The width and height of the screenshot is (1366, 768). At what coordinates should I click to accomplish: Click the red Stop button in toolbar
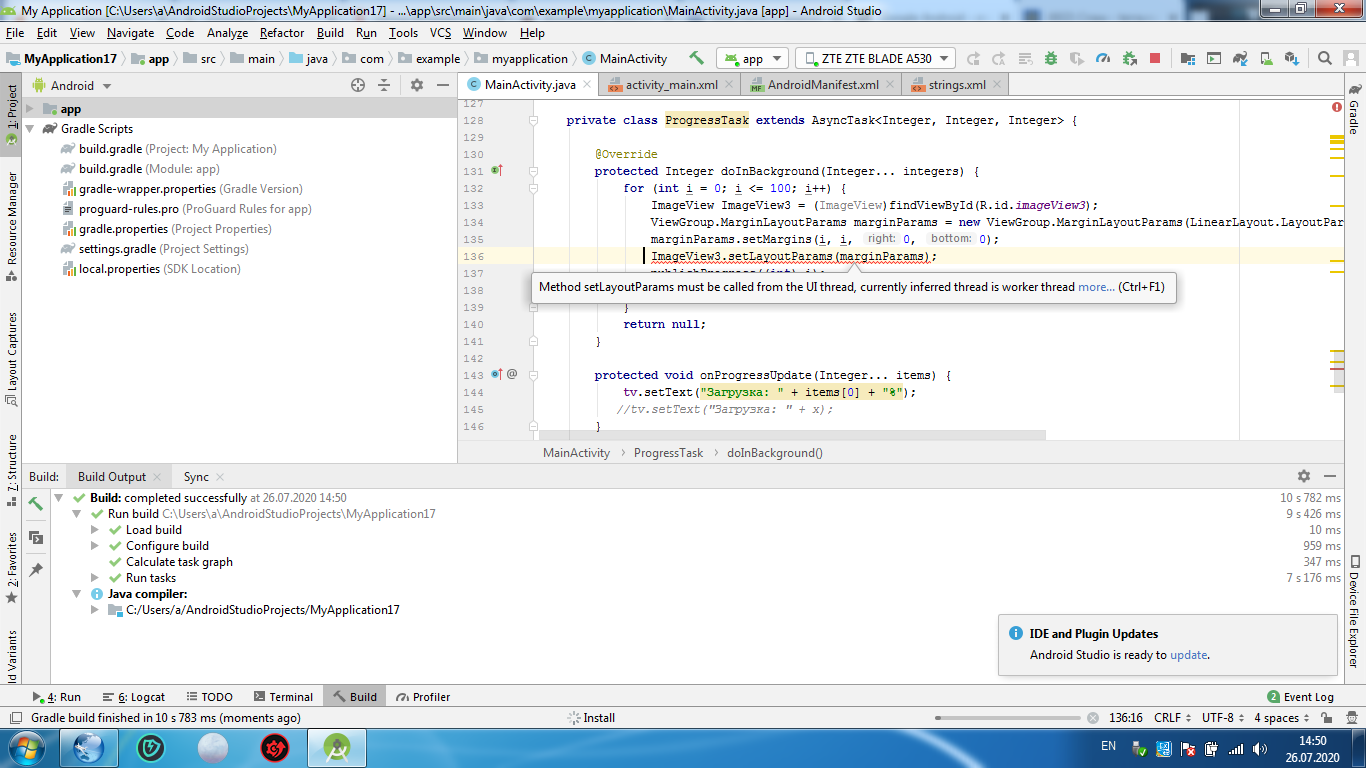pyautogui.click(x=1155, y=58)
